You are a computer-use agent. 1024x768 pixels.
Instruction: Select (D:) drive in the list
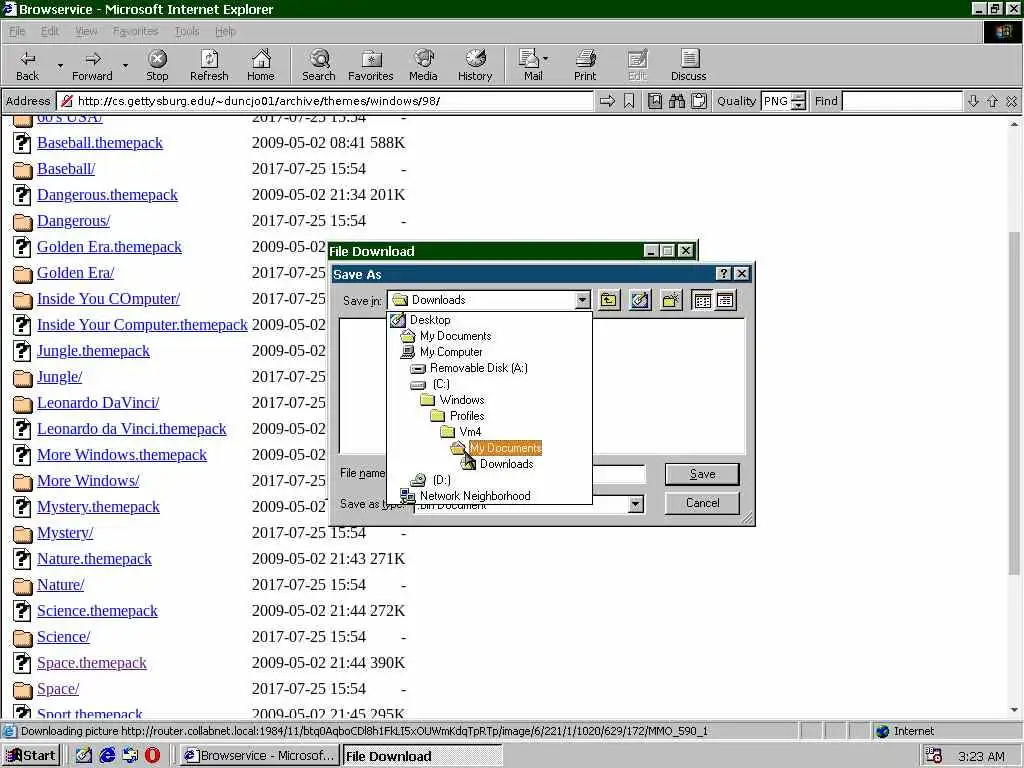coord(441,480)
